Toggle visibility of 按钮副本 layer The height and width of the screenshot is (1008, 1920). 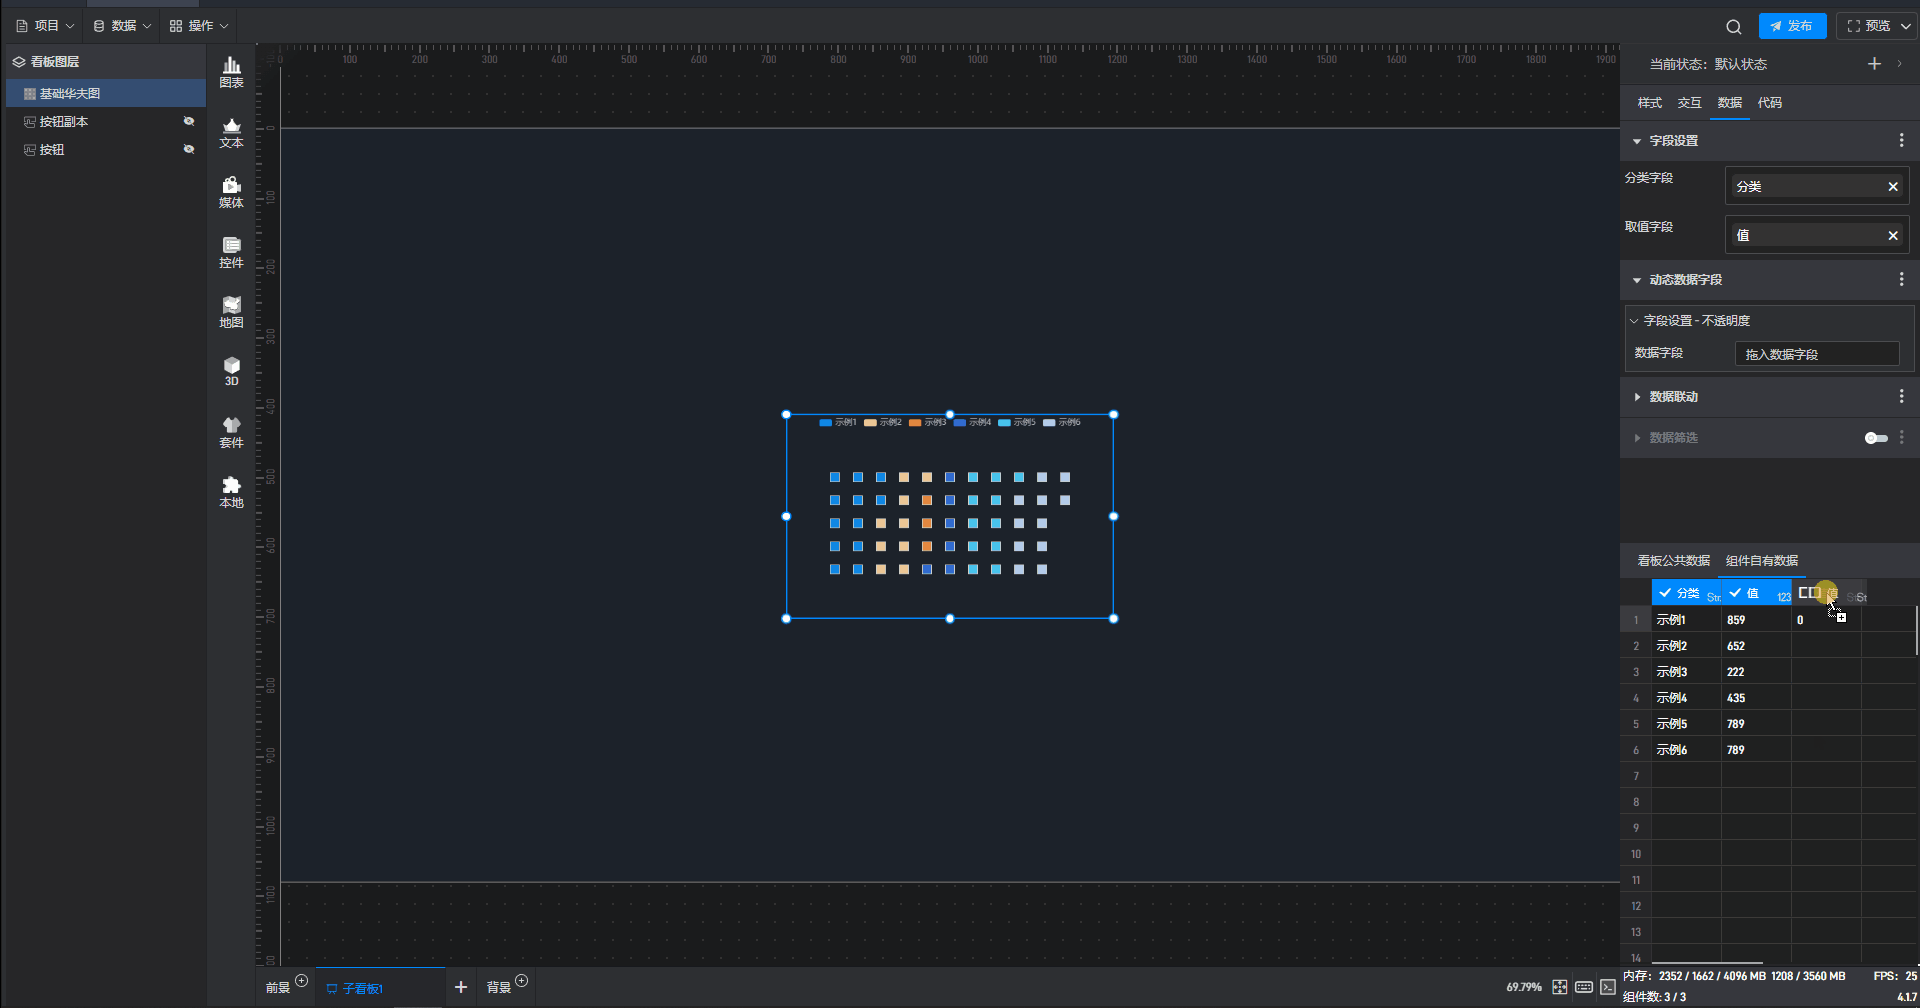[x=188, y=121]
